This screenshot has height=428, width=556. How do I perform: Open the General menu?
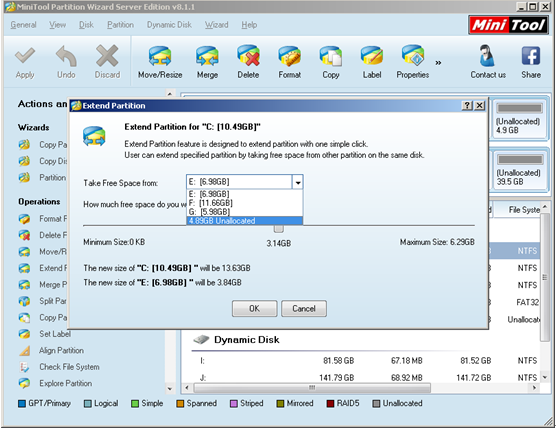(x=23, y=25)
